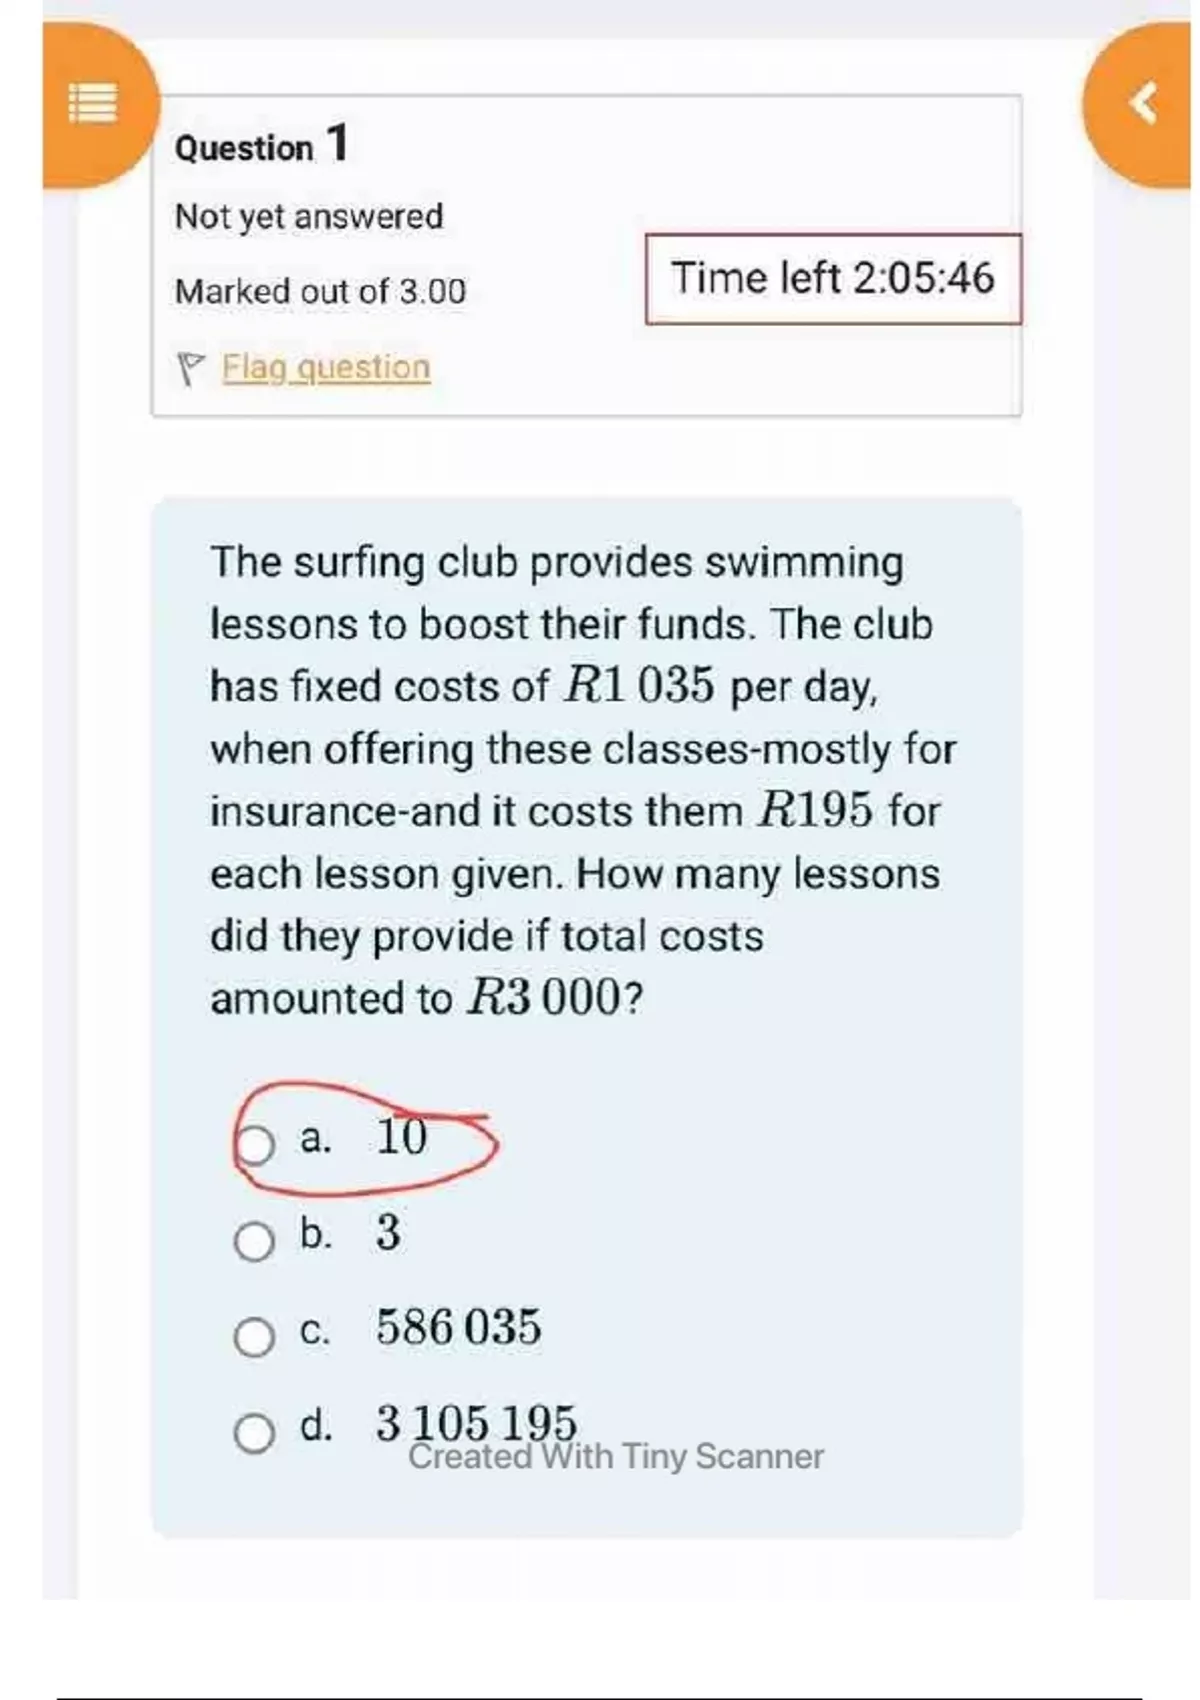Click the 'c.' option letter label

click(x=314, y=1330)
